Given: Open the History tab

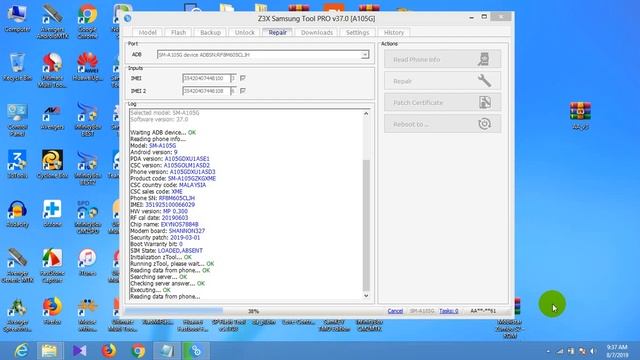Looking at the screenshot, I should pyautogui.click(x=394, y=32).
